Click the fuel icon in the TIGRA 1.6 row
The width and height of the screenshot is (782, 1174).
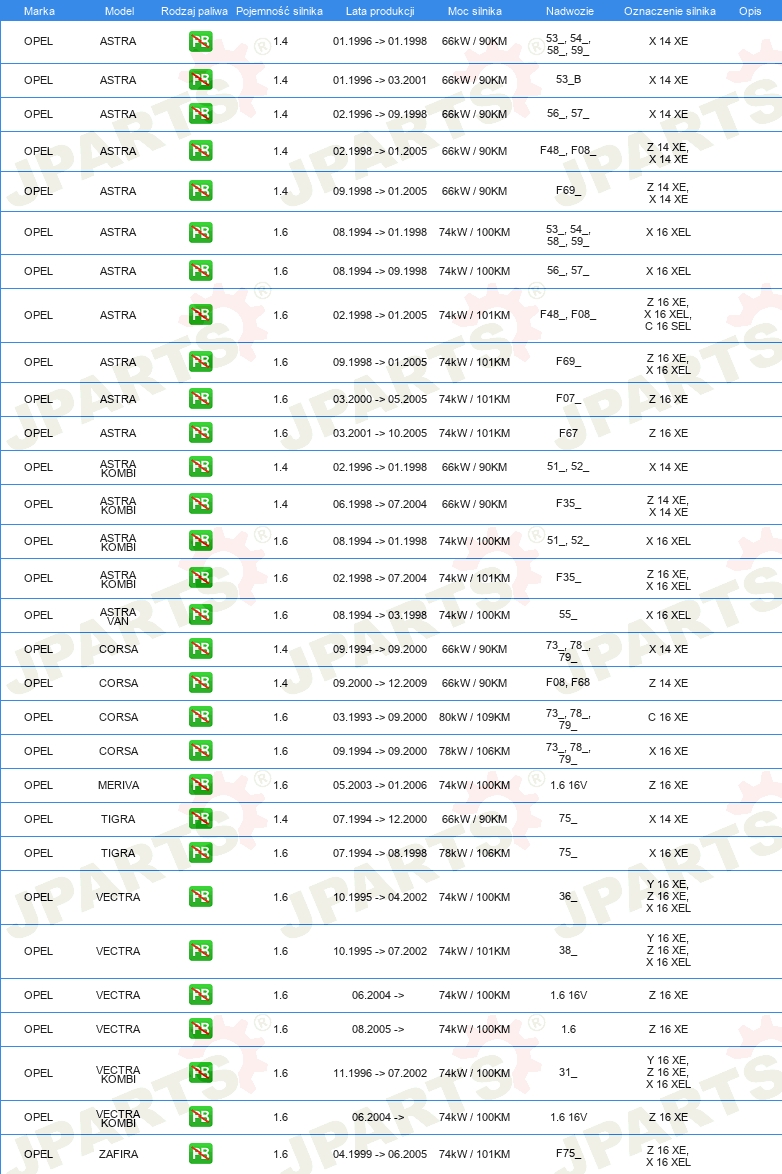pos(200,852)
